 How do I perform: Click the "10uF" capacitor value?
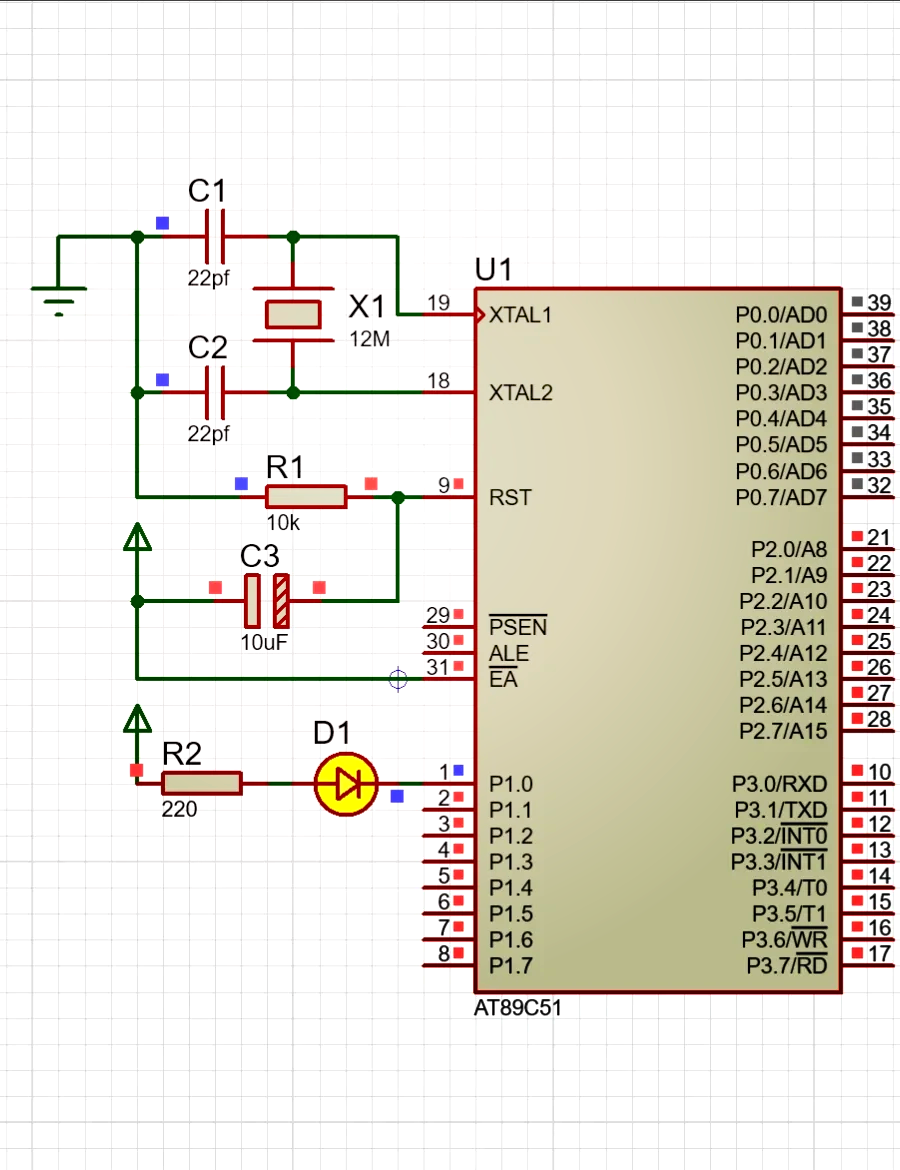tap(263, 642)
